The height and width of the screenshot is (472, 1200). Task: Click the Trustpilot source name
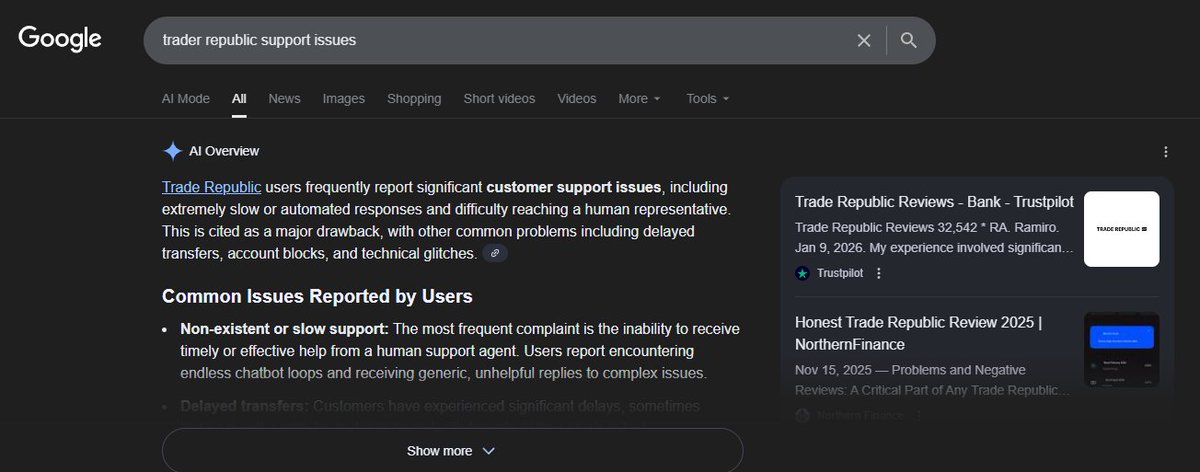click(x=838, y=273)
